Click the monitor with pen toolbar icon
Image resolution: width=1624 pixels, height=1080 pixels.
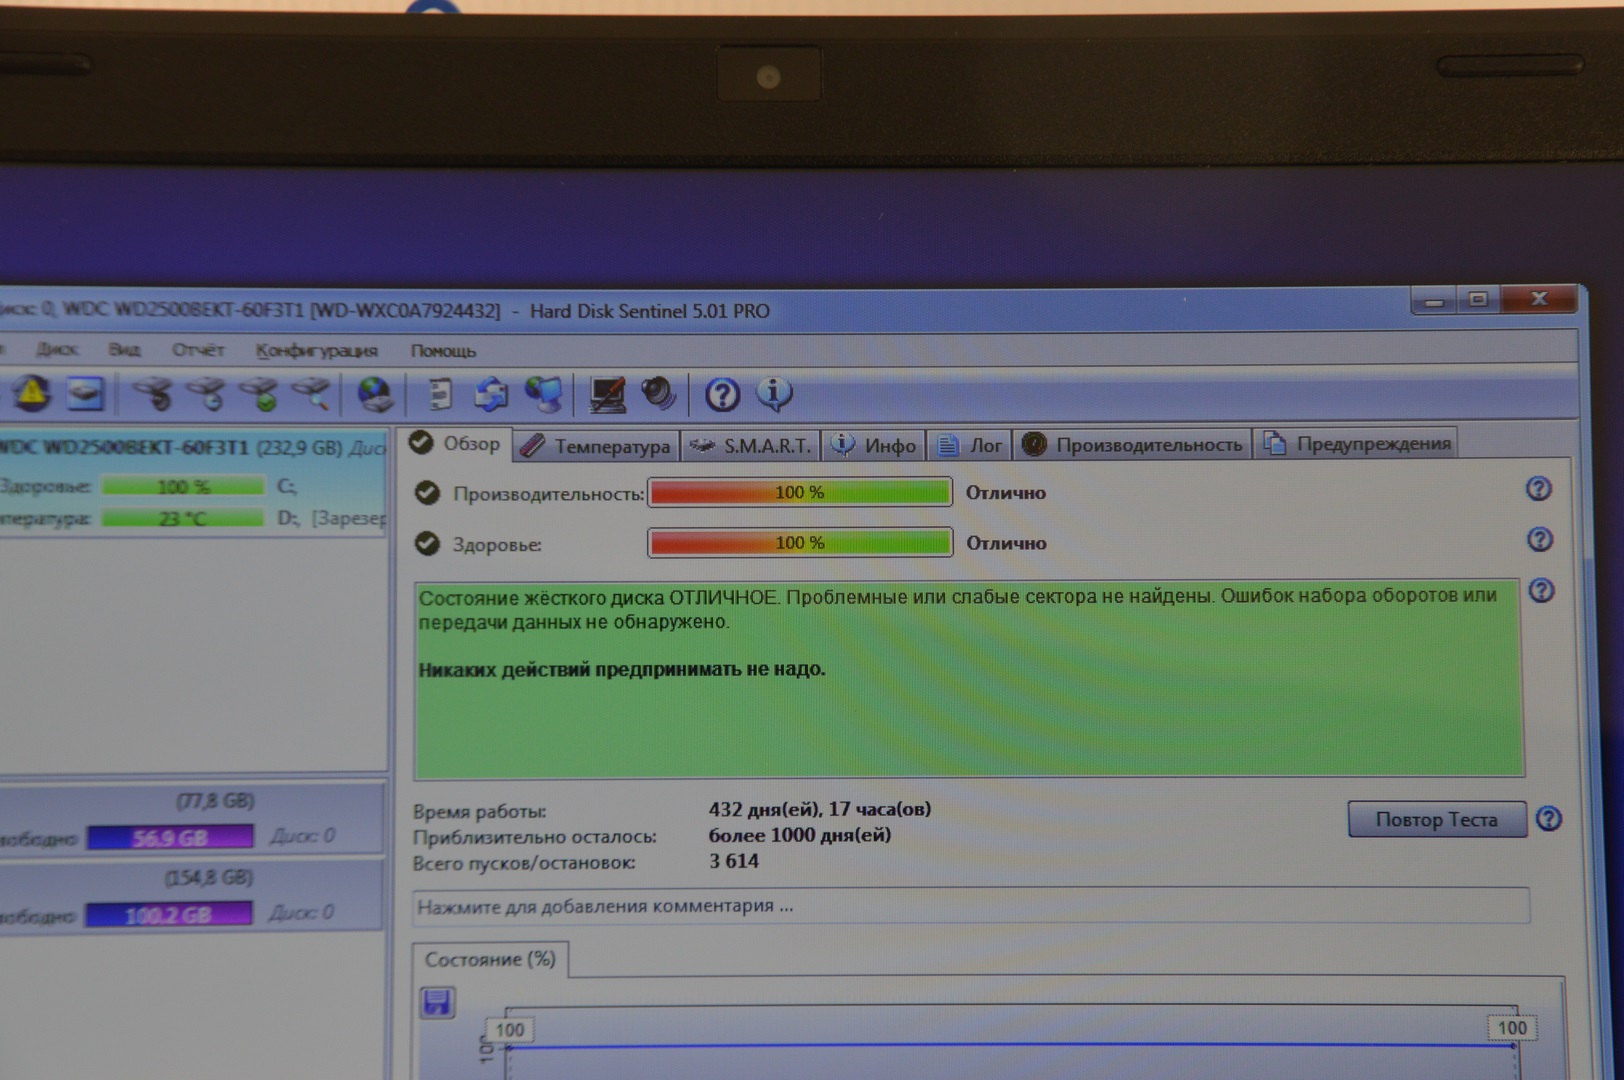point(607,394)
